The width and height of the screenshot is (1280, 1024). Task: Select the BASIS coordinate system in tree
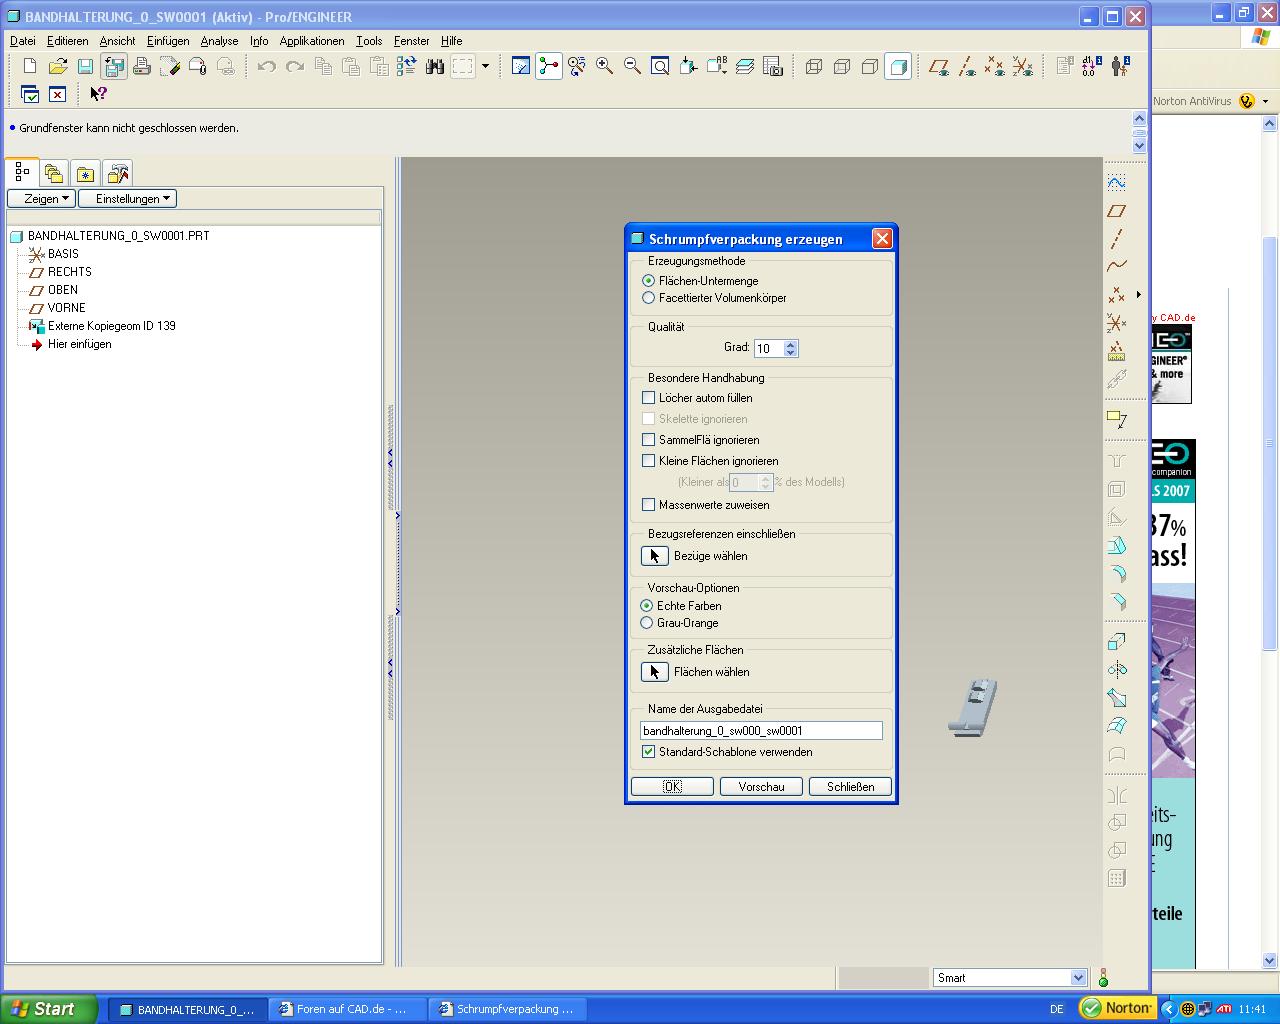(x=62, y=254)
